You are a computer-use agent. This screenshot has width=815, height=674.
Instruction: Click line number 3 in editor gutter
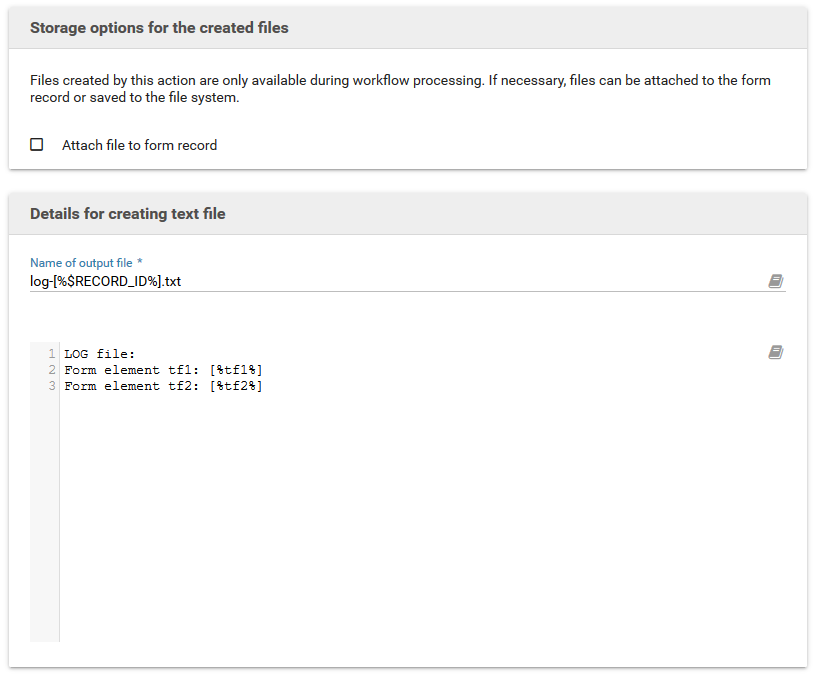51,386
